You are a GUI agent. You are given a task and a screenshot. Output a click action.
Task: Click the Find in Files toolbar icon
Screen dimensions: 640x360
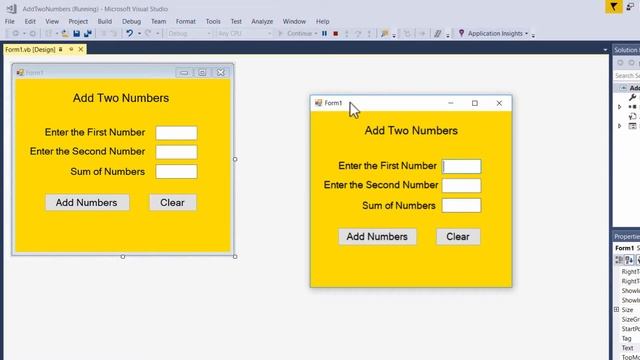coord(384,33)
